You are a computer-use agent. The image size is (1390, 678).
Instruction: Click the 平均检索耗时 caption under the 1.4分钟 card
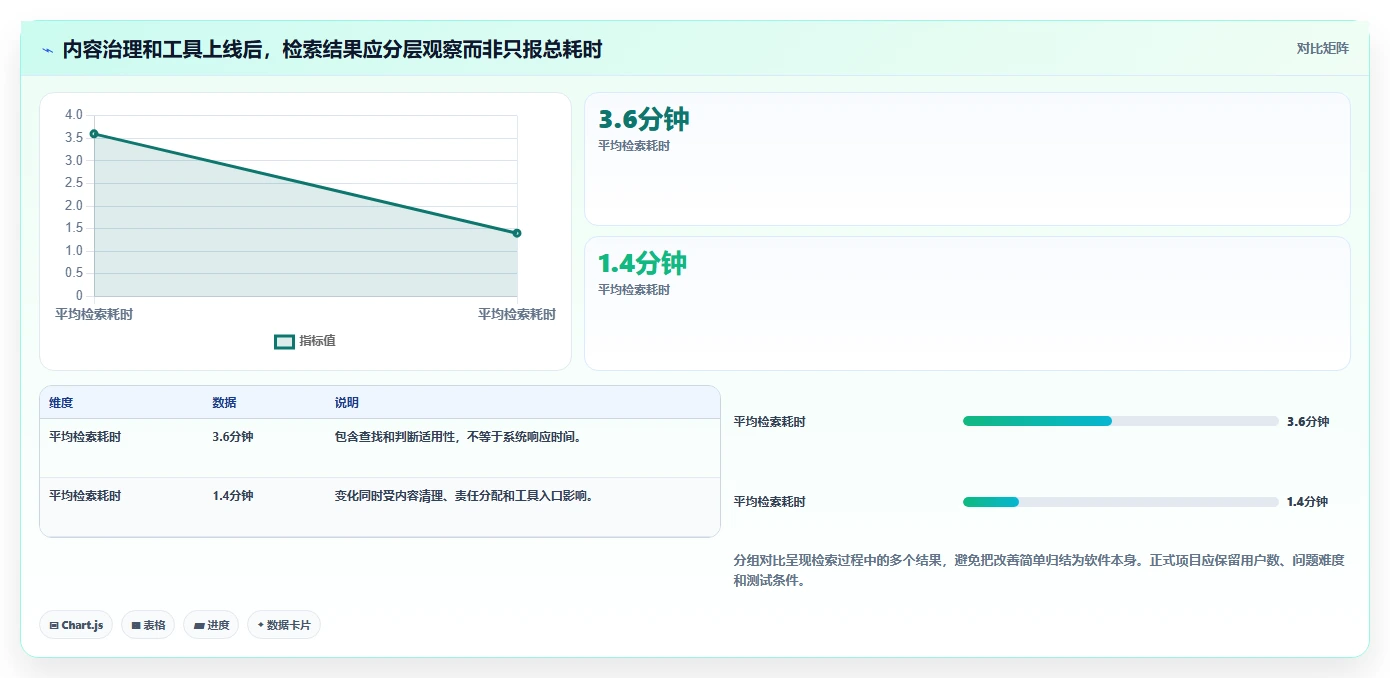point(634,290)
